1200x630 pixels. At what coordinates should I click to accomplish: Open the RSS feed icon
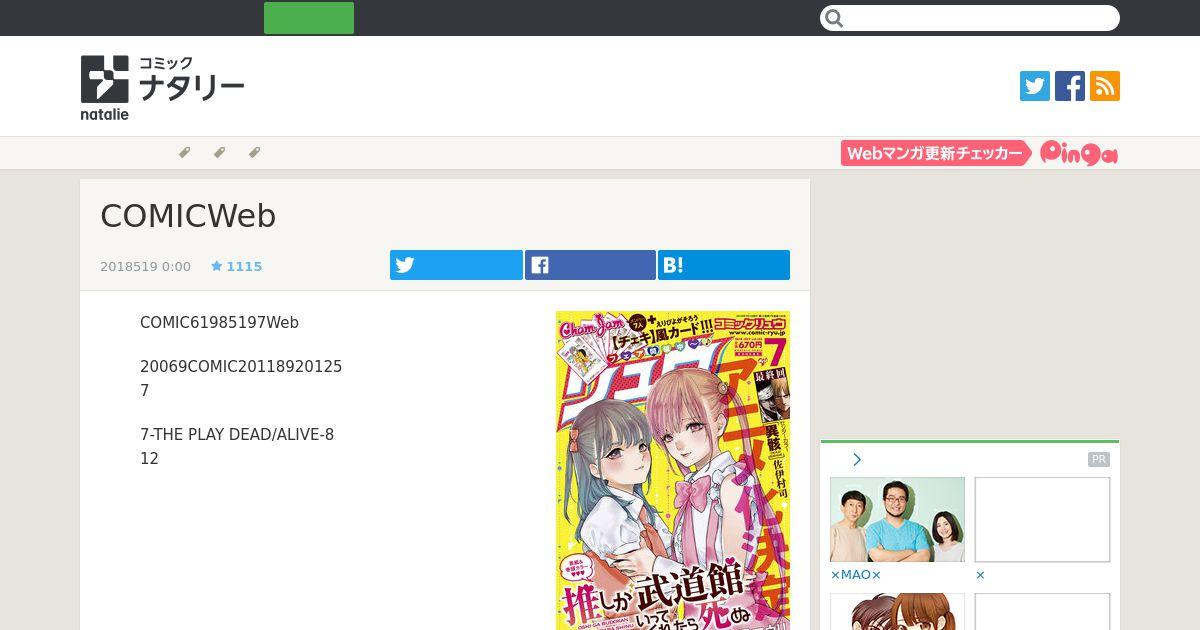pos(1105,86)
